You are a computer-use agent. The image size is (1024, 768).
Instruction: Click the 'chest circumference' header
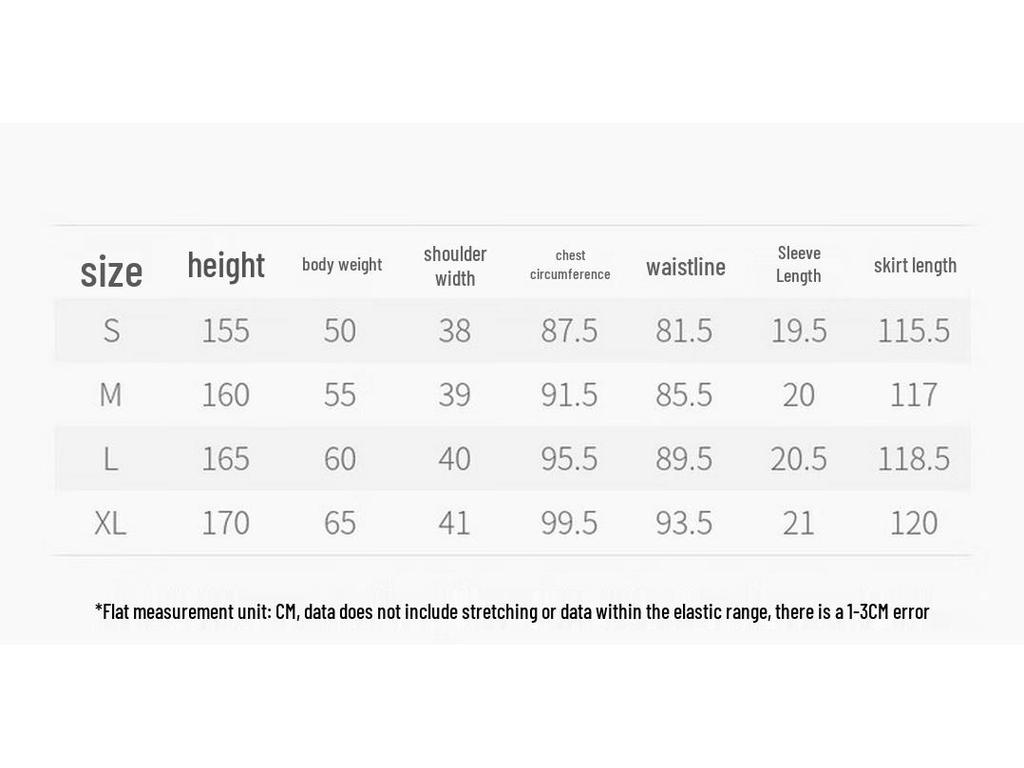pos(570,264)
